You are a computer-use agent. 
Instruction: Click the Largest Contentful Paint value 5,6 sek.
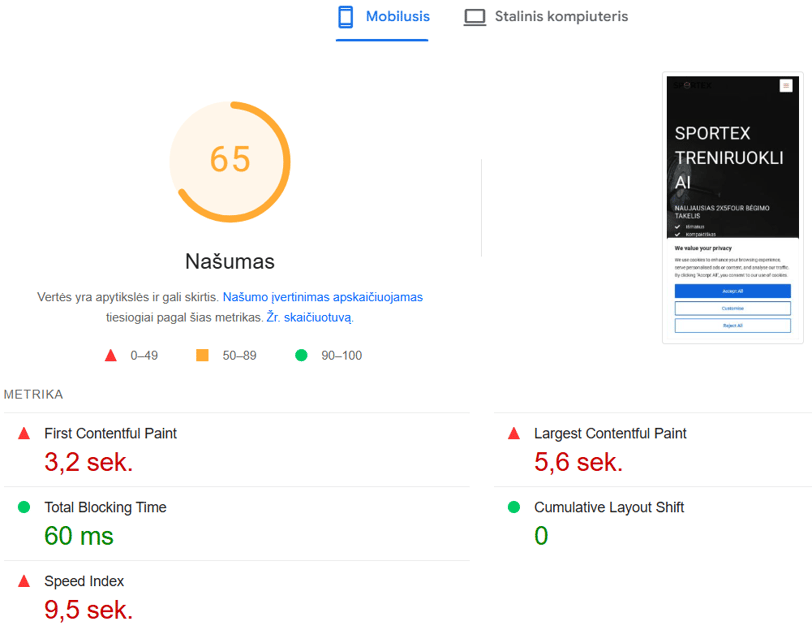[x=578, y=462]
